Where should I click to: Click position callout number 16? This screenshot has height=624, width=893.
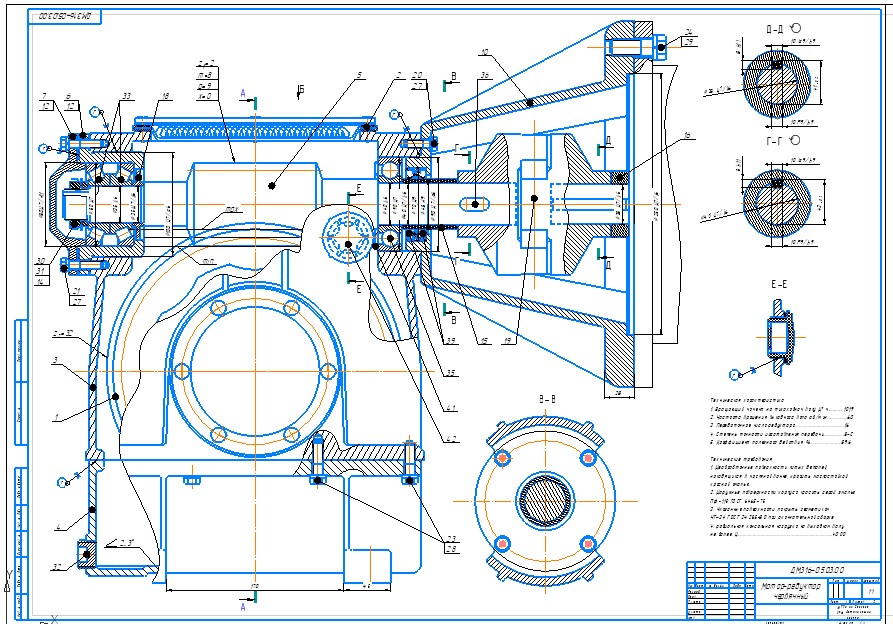687,136
